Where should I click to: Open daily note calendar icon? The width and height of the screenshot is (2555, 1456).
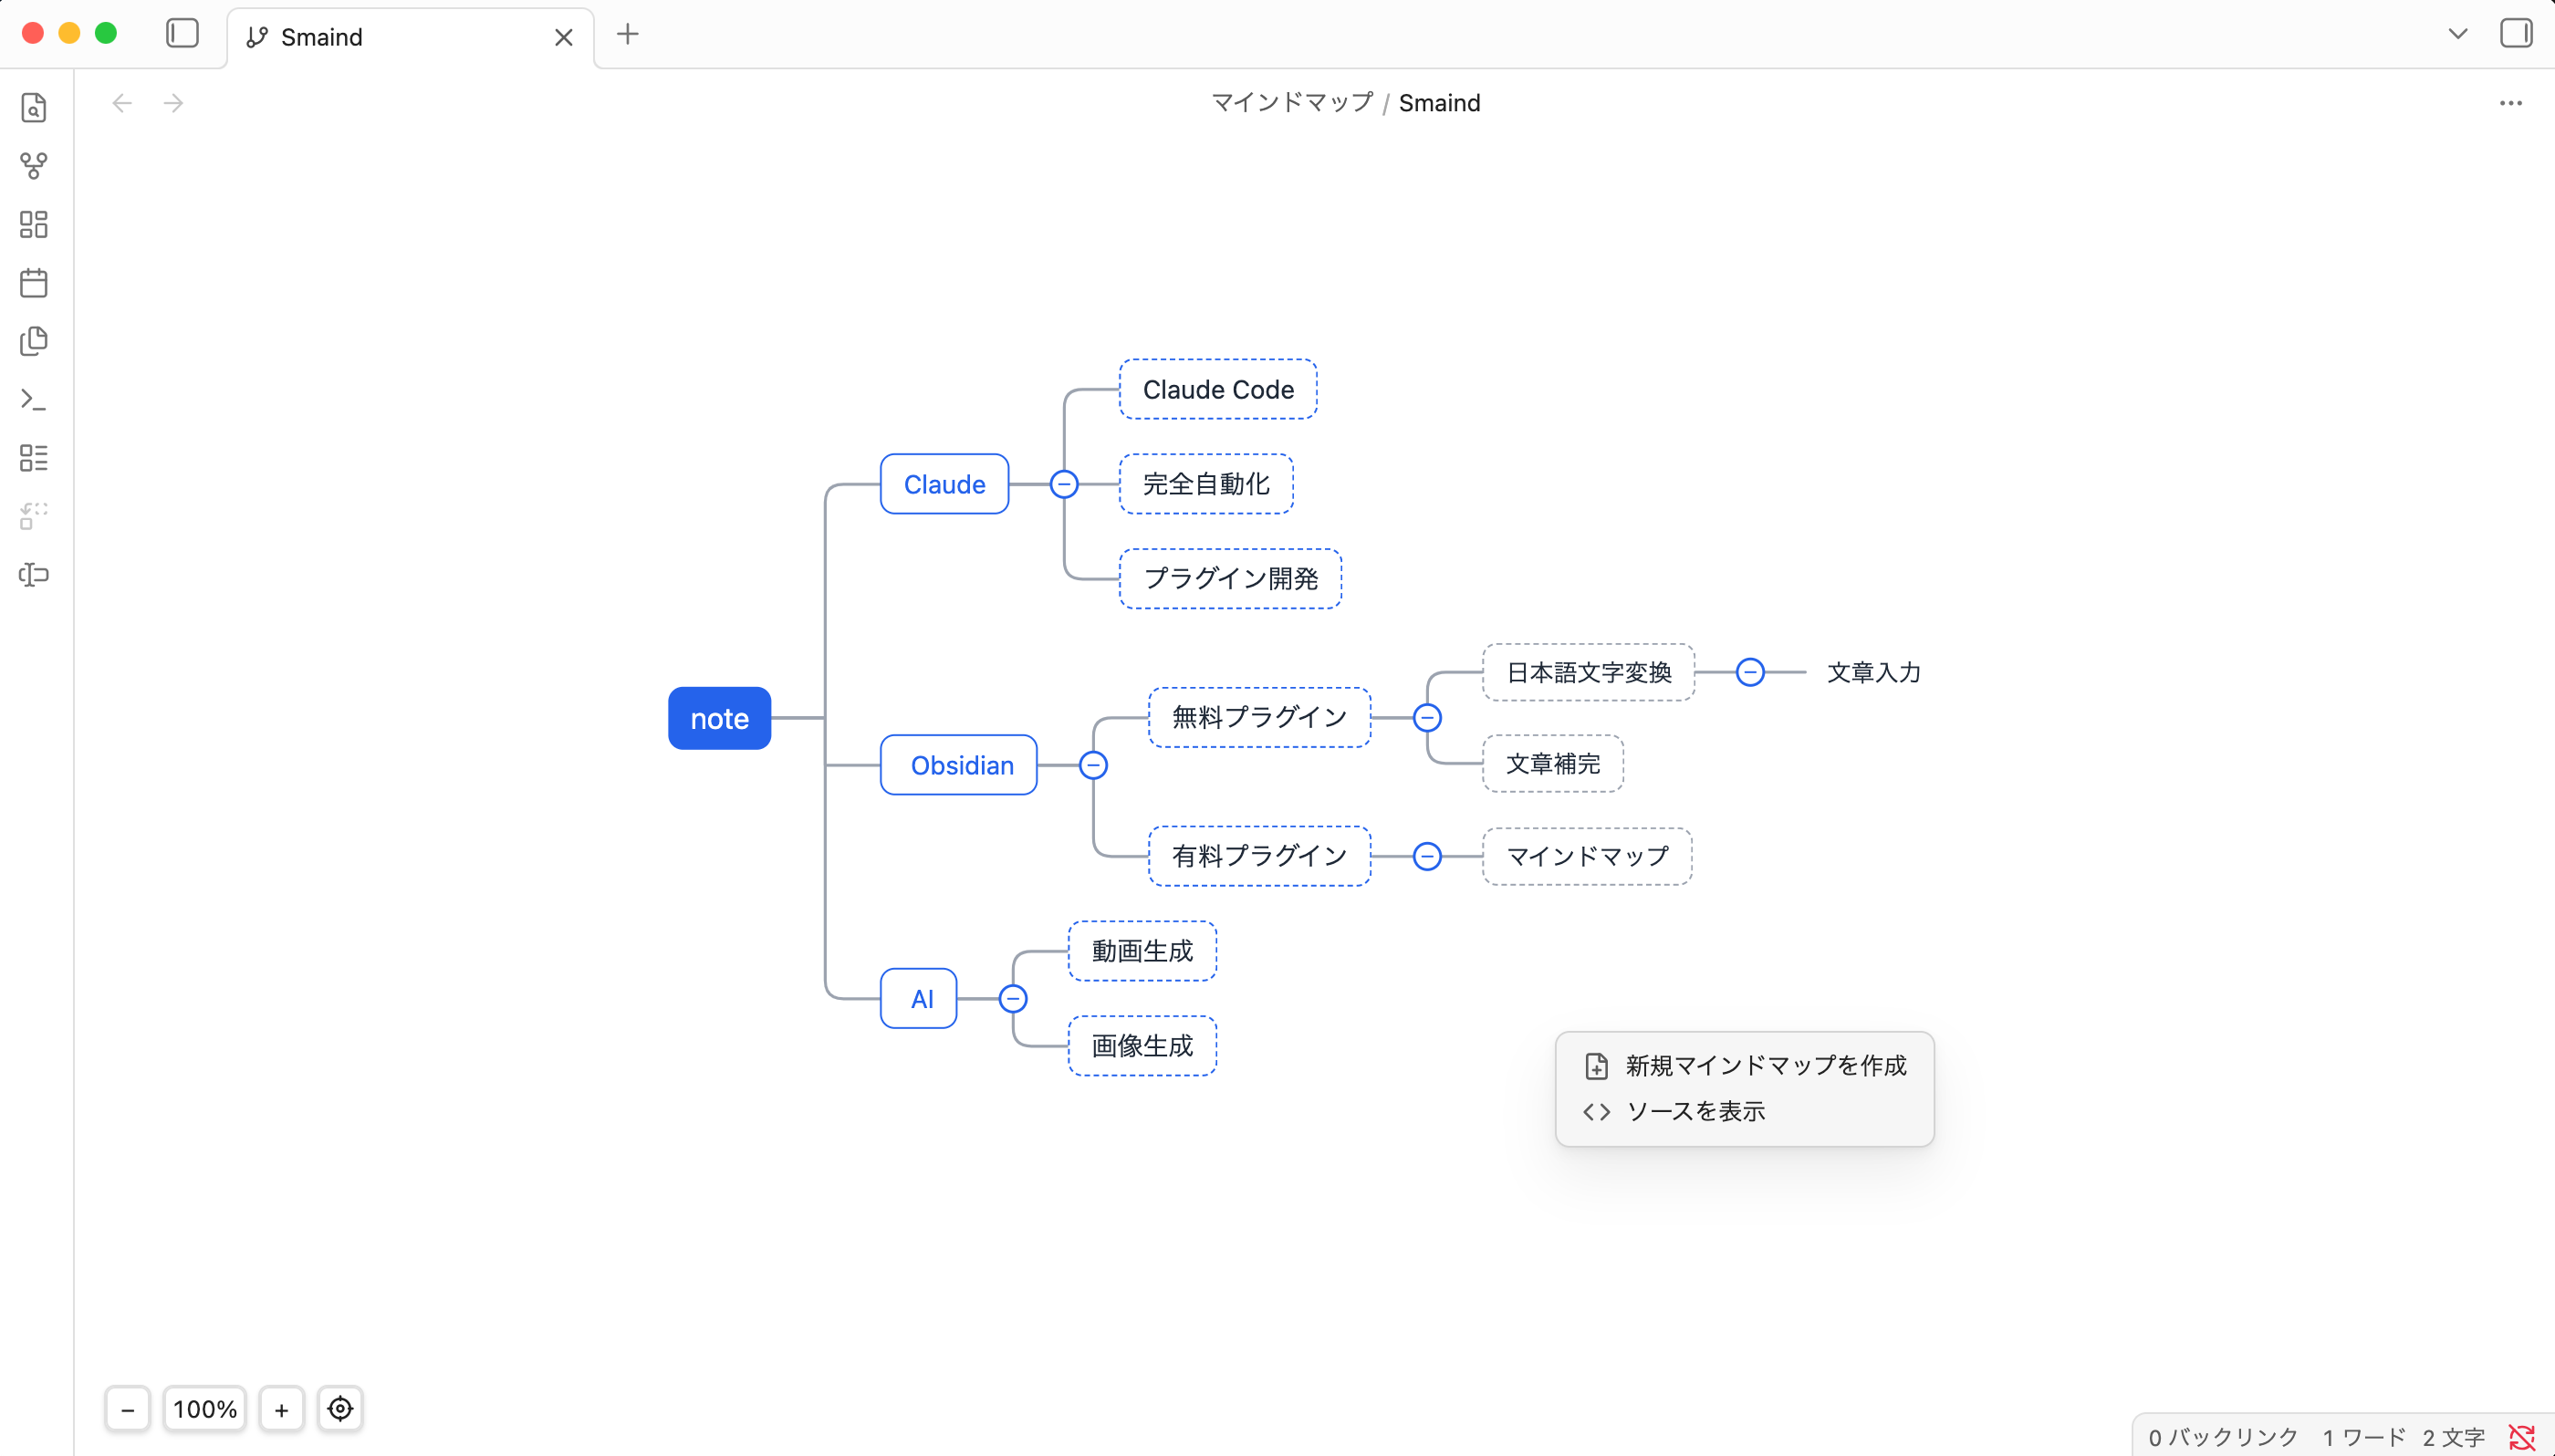pos(34,283)
